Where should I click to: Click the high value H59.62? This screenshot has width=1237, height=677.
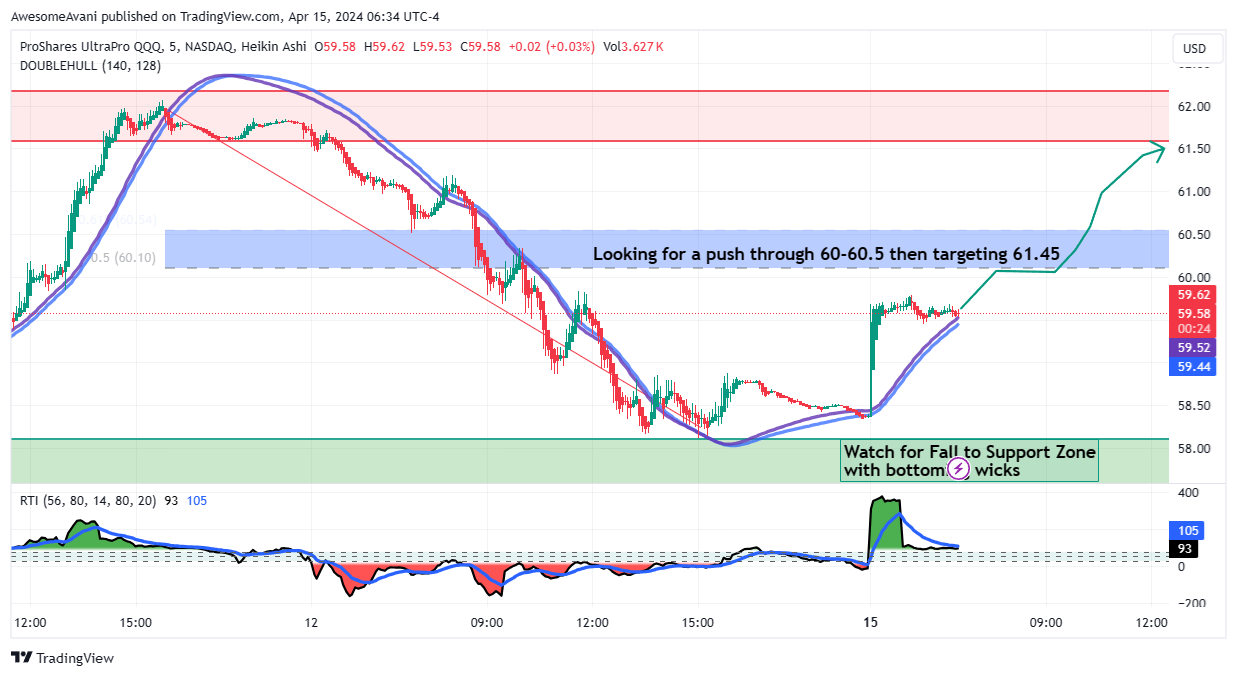(384, 47)
